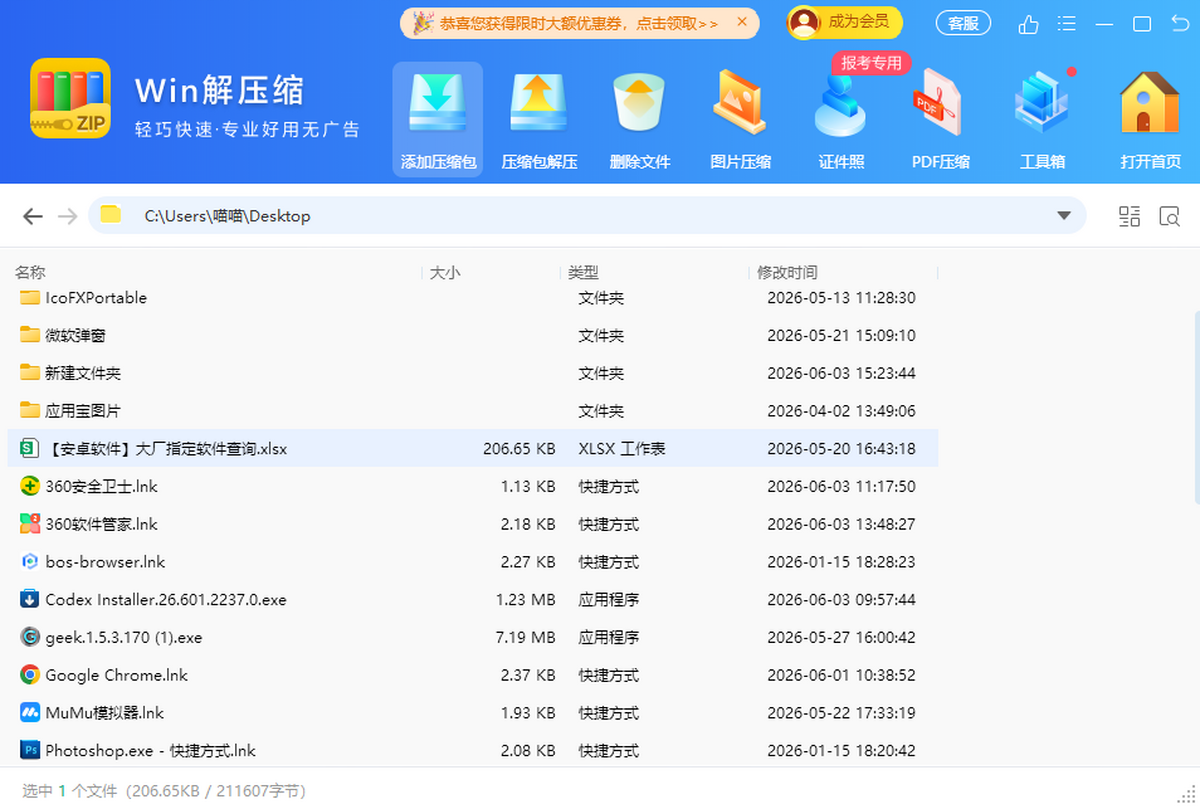This screenshot has height=809, width=1200.
Task: Click the 添加压缩包 toolbar icon
Action: pos(437,104)
